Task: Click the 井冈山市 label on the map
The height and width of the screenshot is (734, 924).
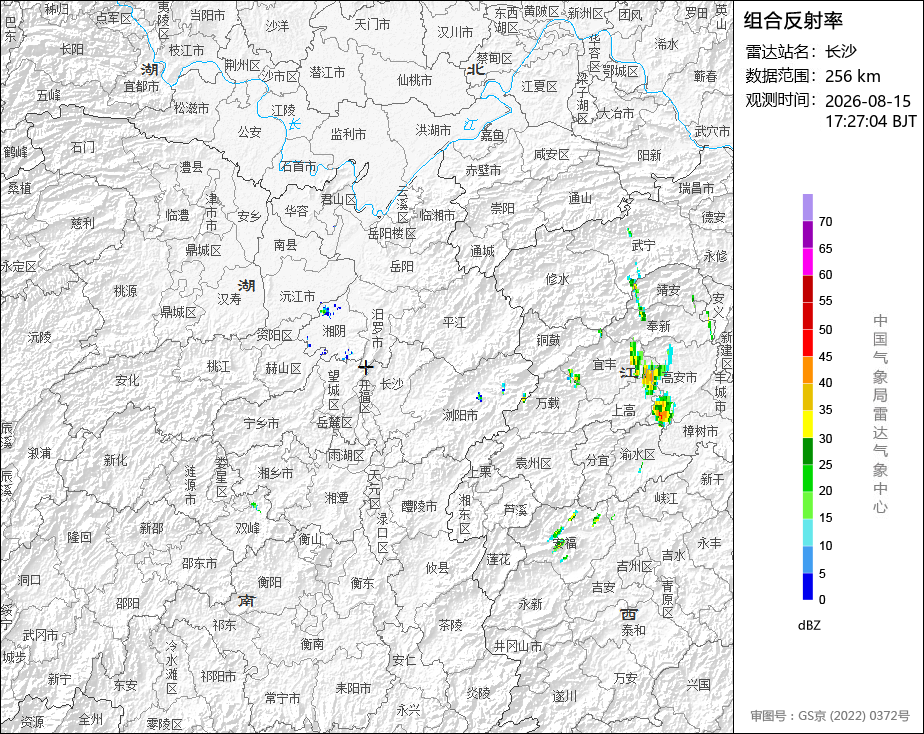Action: pos(518,646)
